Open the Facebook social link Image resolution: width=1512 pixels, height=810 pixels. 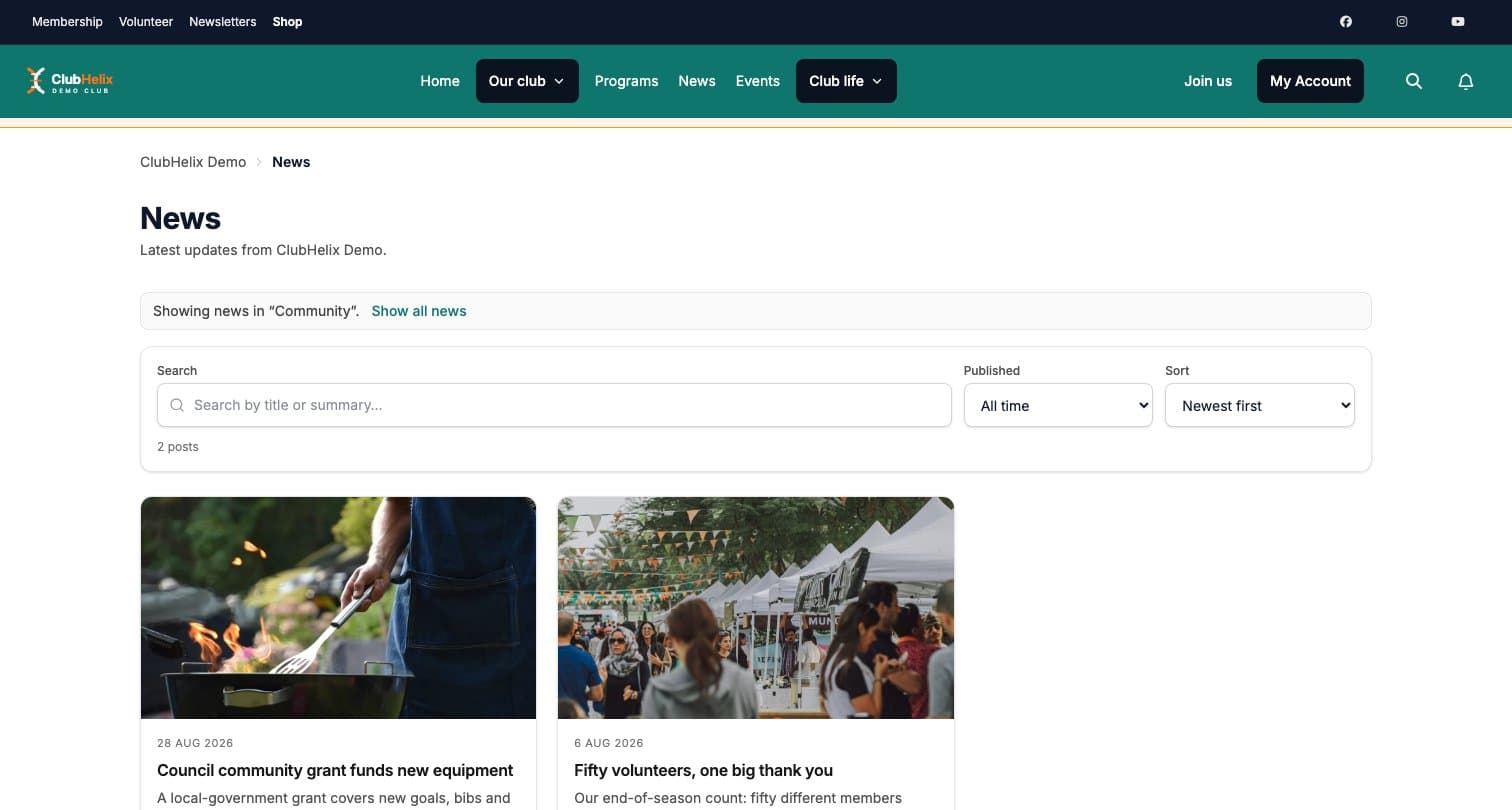[1346, 22]
